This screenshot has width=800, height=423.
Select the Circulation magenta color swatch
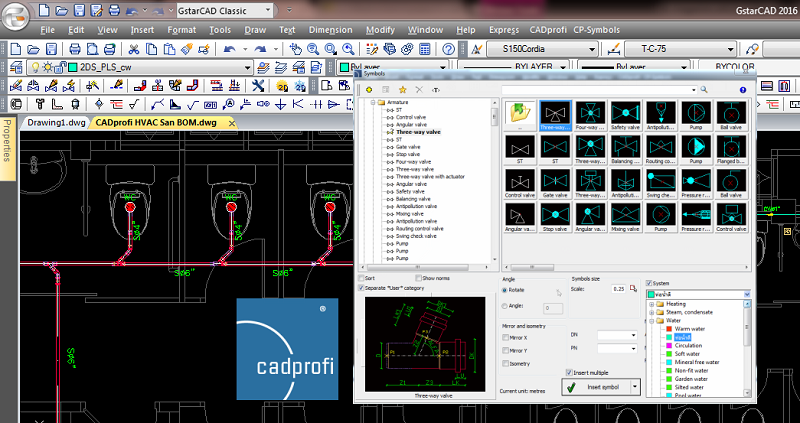tap(668, 345)
